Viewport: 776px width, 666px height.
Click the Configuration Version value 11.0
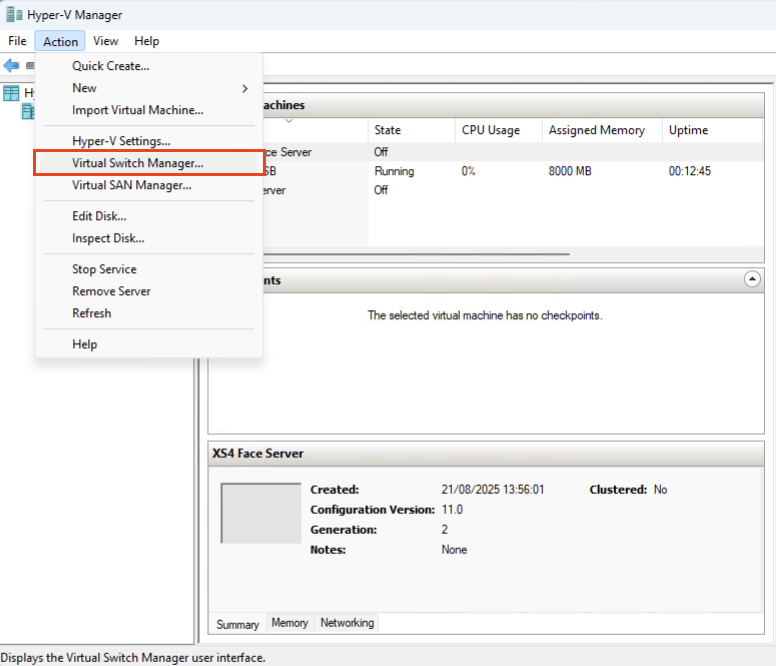point(452,510)
